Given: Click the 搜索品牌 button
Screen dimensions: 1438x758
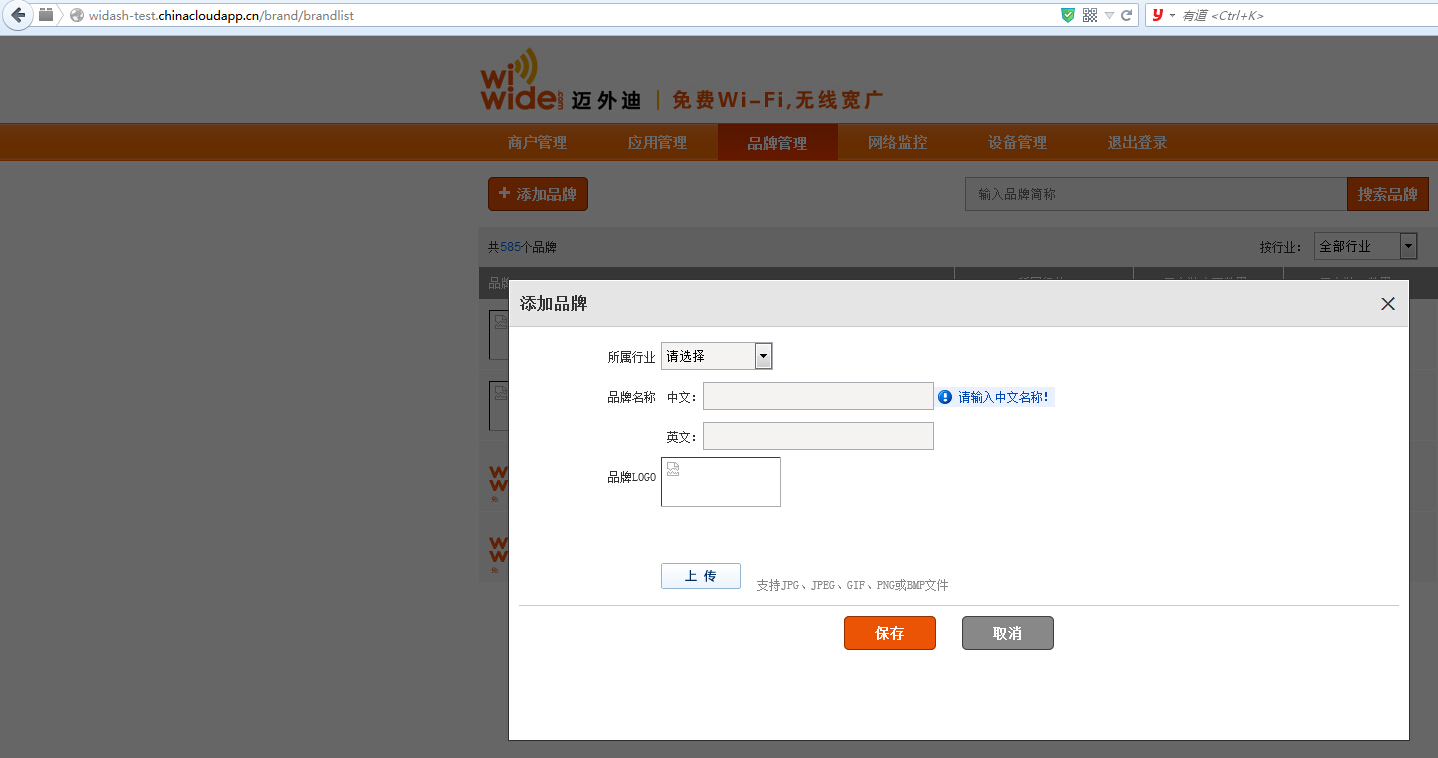Looking at the screenshot, I should 1387,194.
